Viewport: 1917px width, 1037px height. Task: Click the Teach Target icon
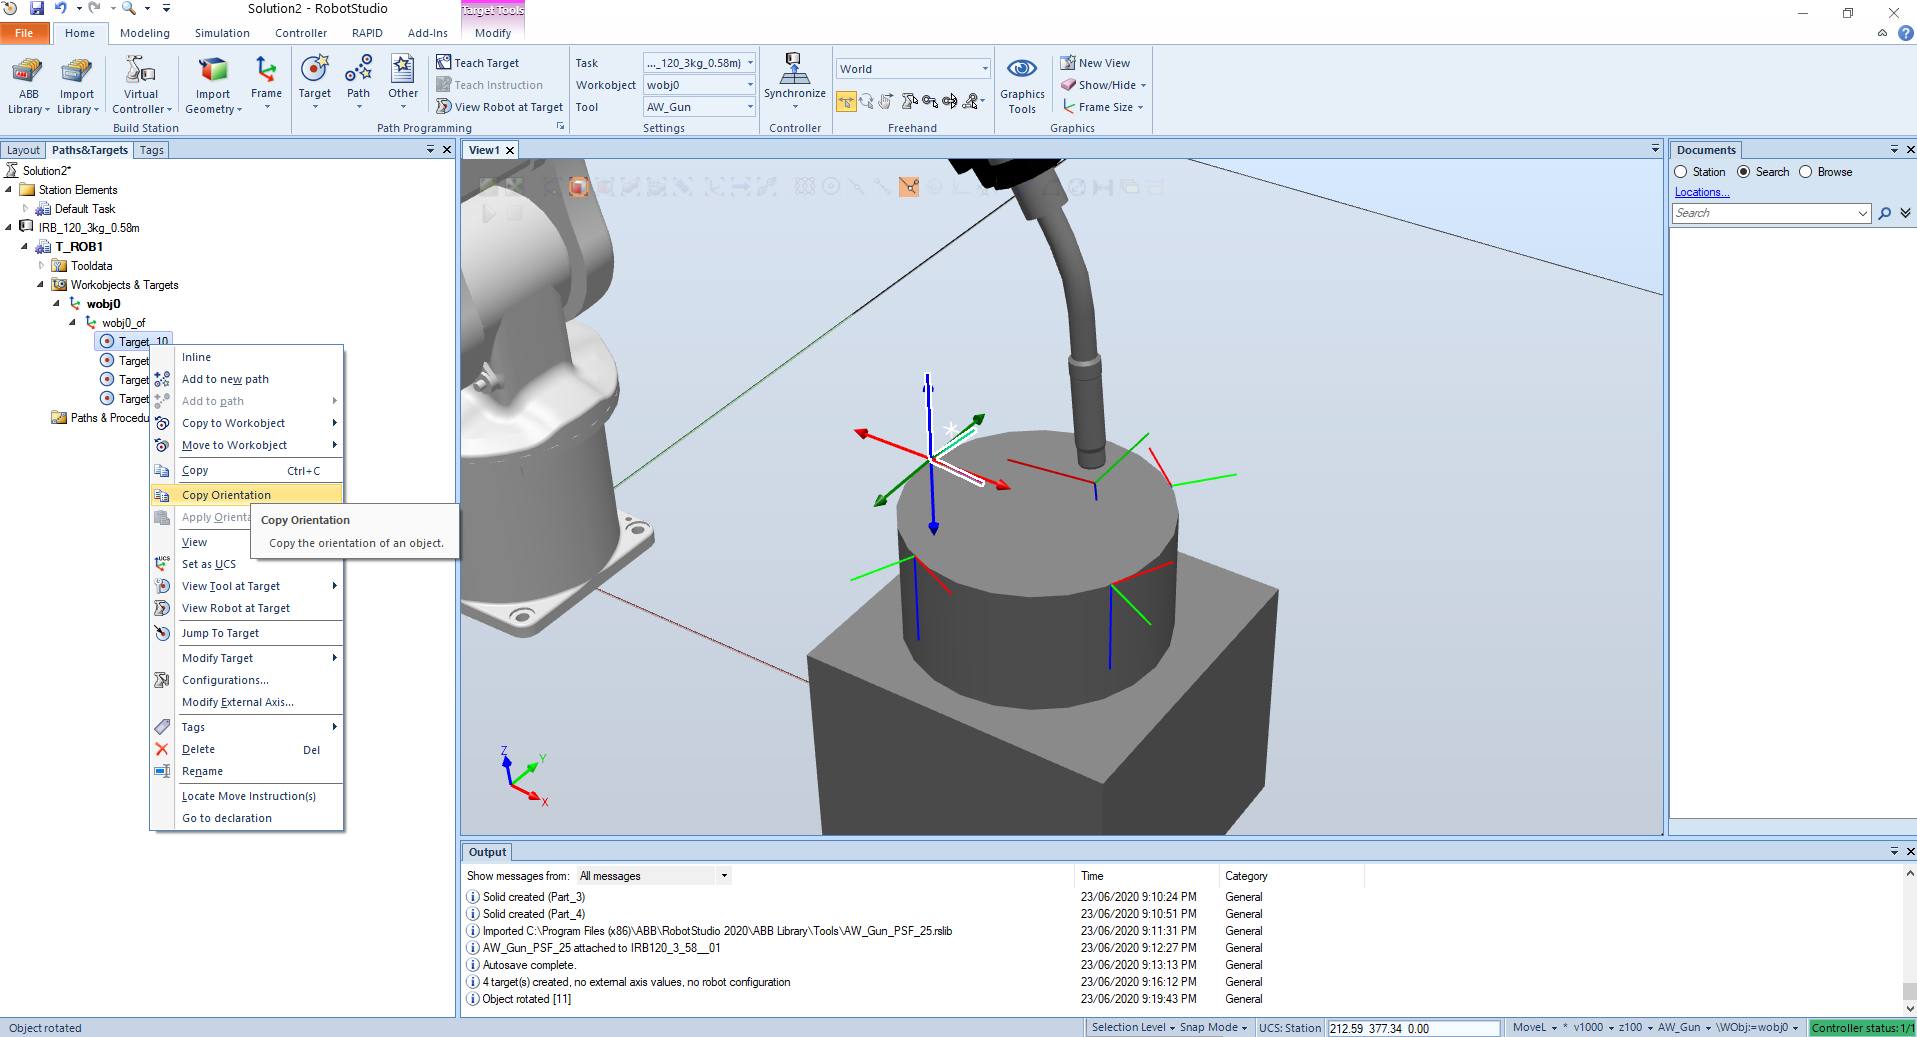(x=478, y=63)
